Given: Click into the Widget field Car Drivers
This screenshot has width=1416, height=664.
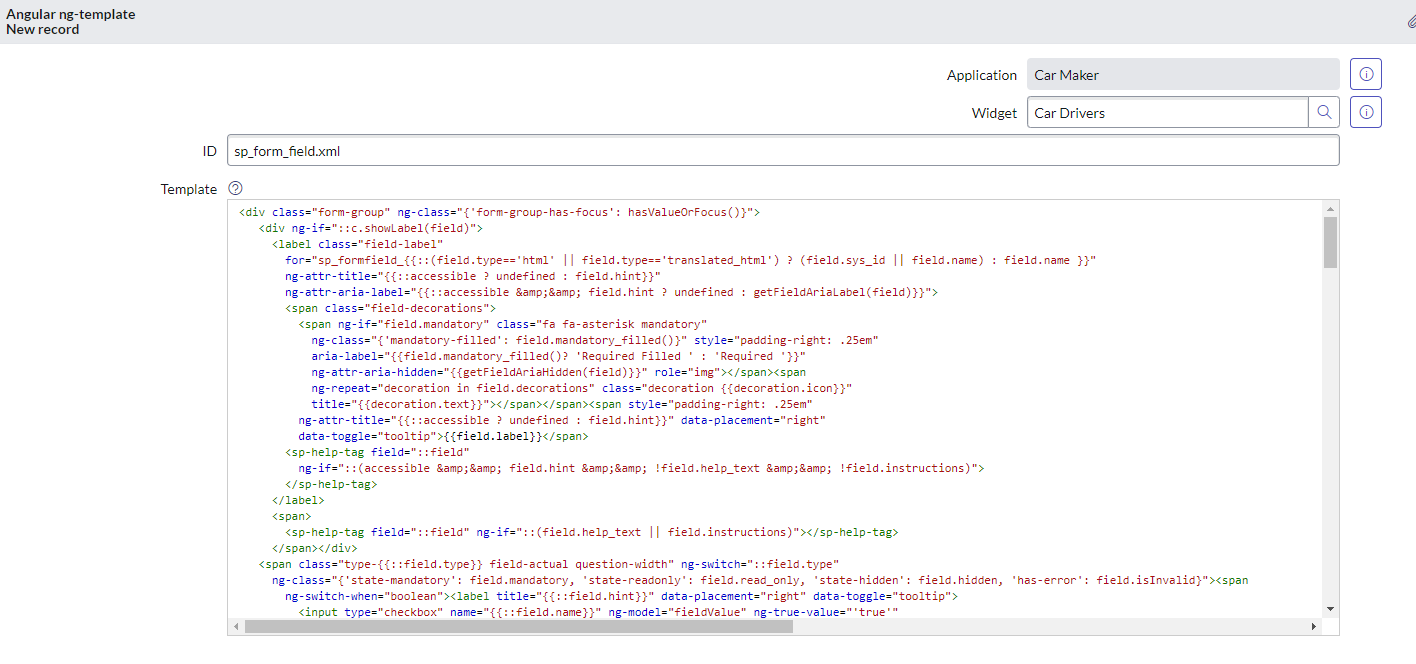Looking at the screenshot, I should 1166,113.
